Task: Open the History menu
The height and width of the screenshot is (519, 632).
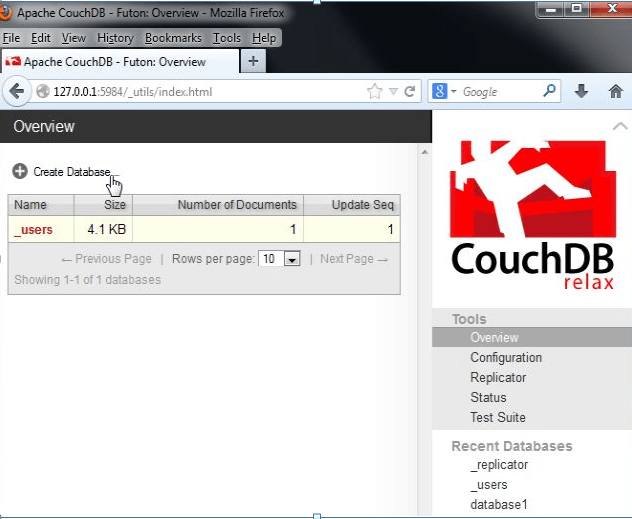Action: (115, 38)
